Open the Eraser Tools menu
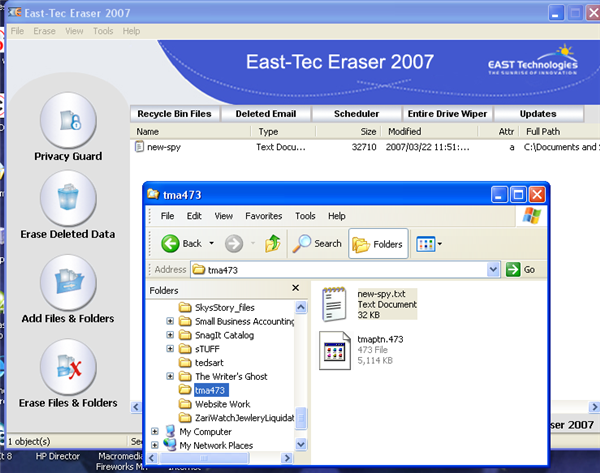 click(x=103, y=31)
